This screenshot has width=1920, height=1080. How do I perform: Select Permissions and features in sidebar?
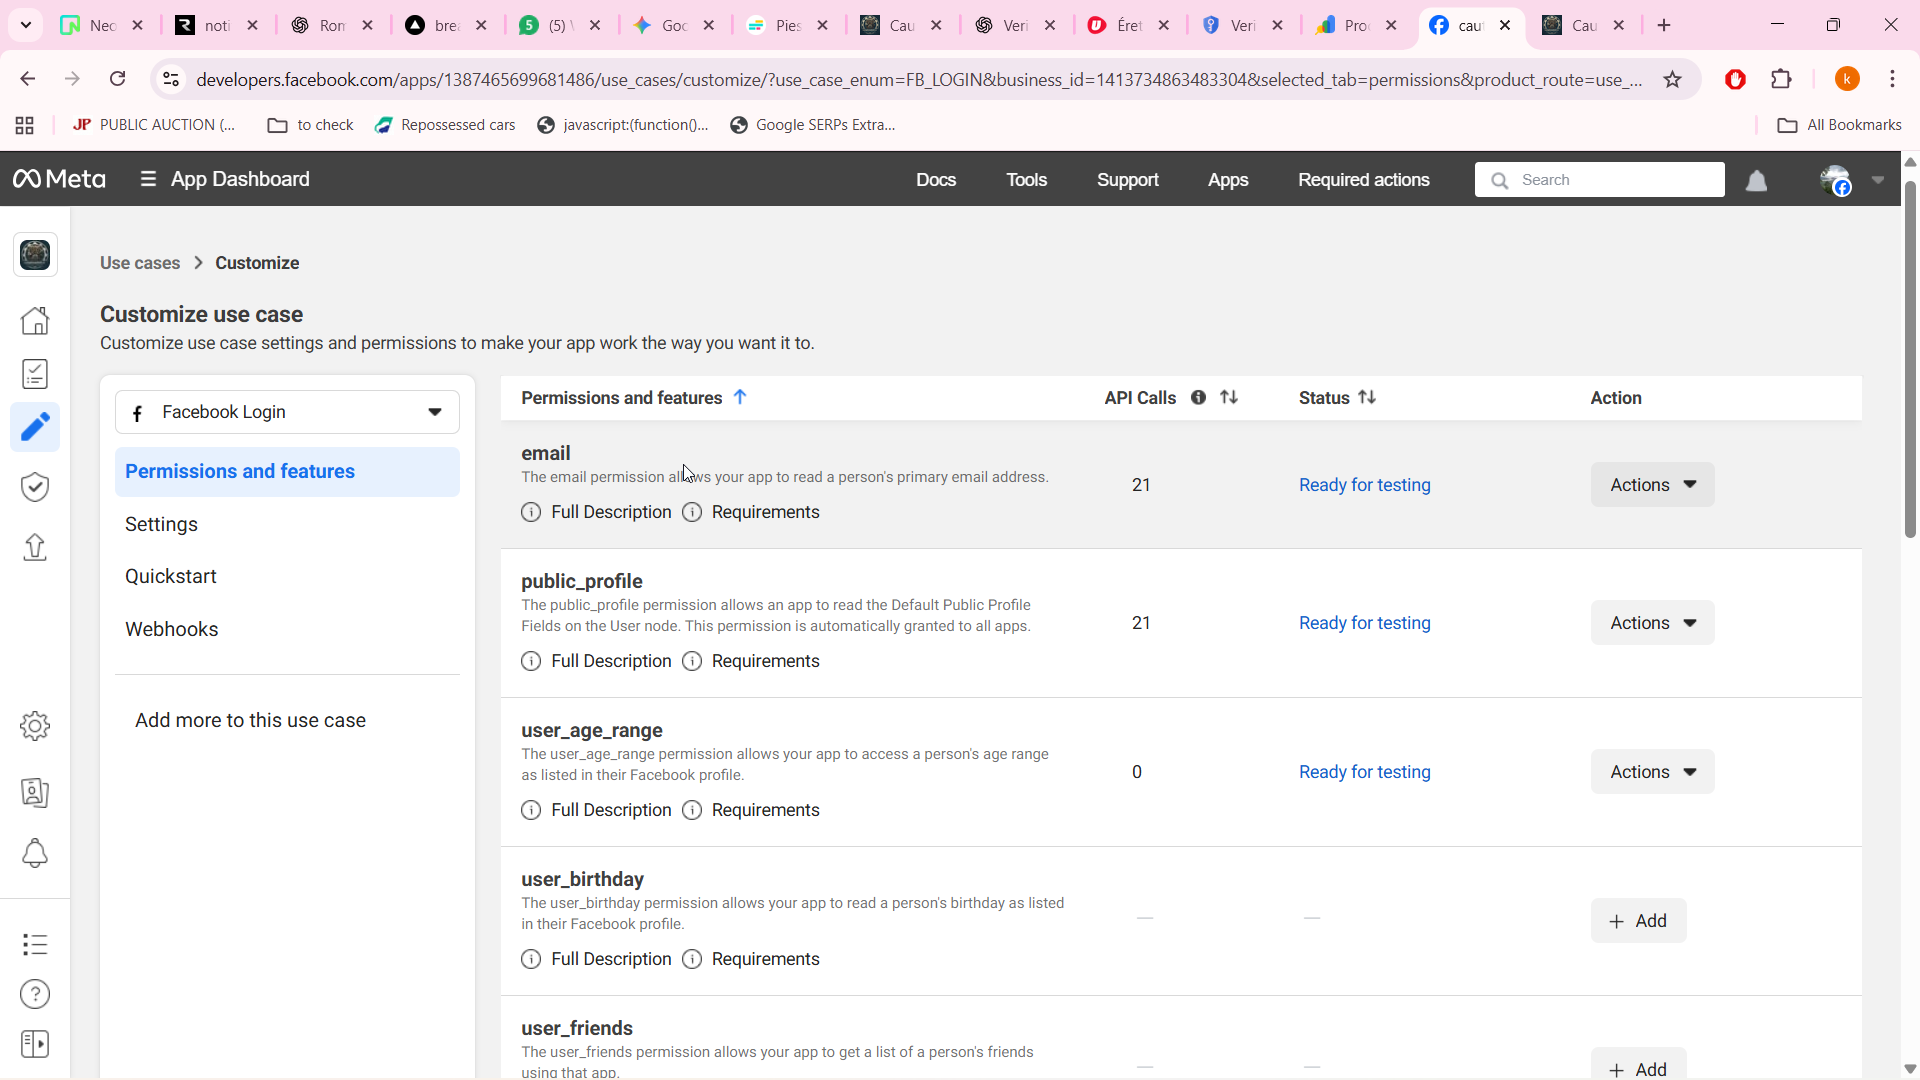287,472
